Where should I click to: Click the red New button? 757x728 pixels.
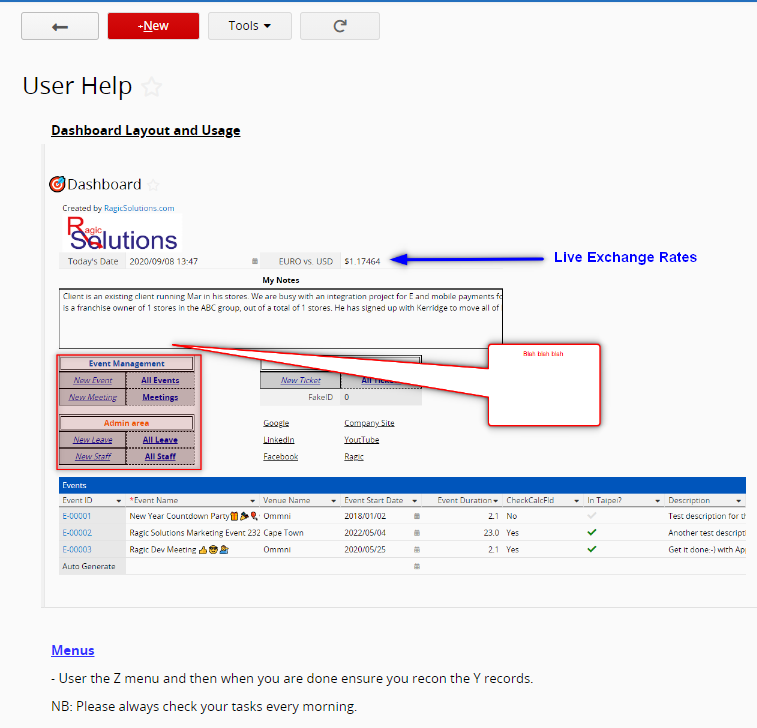click(153, 26)
